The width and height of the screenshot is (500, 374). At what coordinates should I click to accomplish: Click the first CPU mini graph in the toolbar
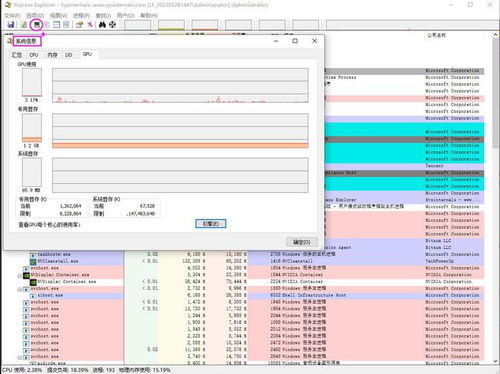[138, 25]
